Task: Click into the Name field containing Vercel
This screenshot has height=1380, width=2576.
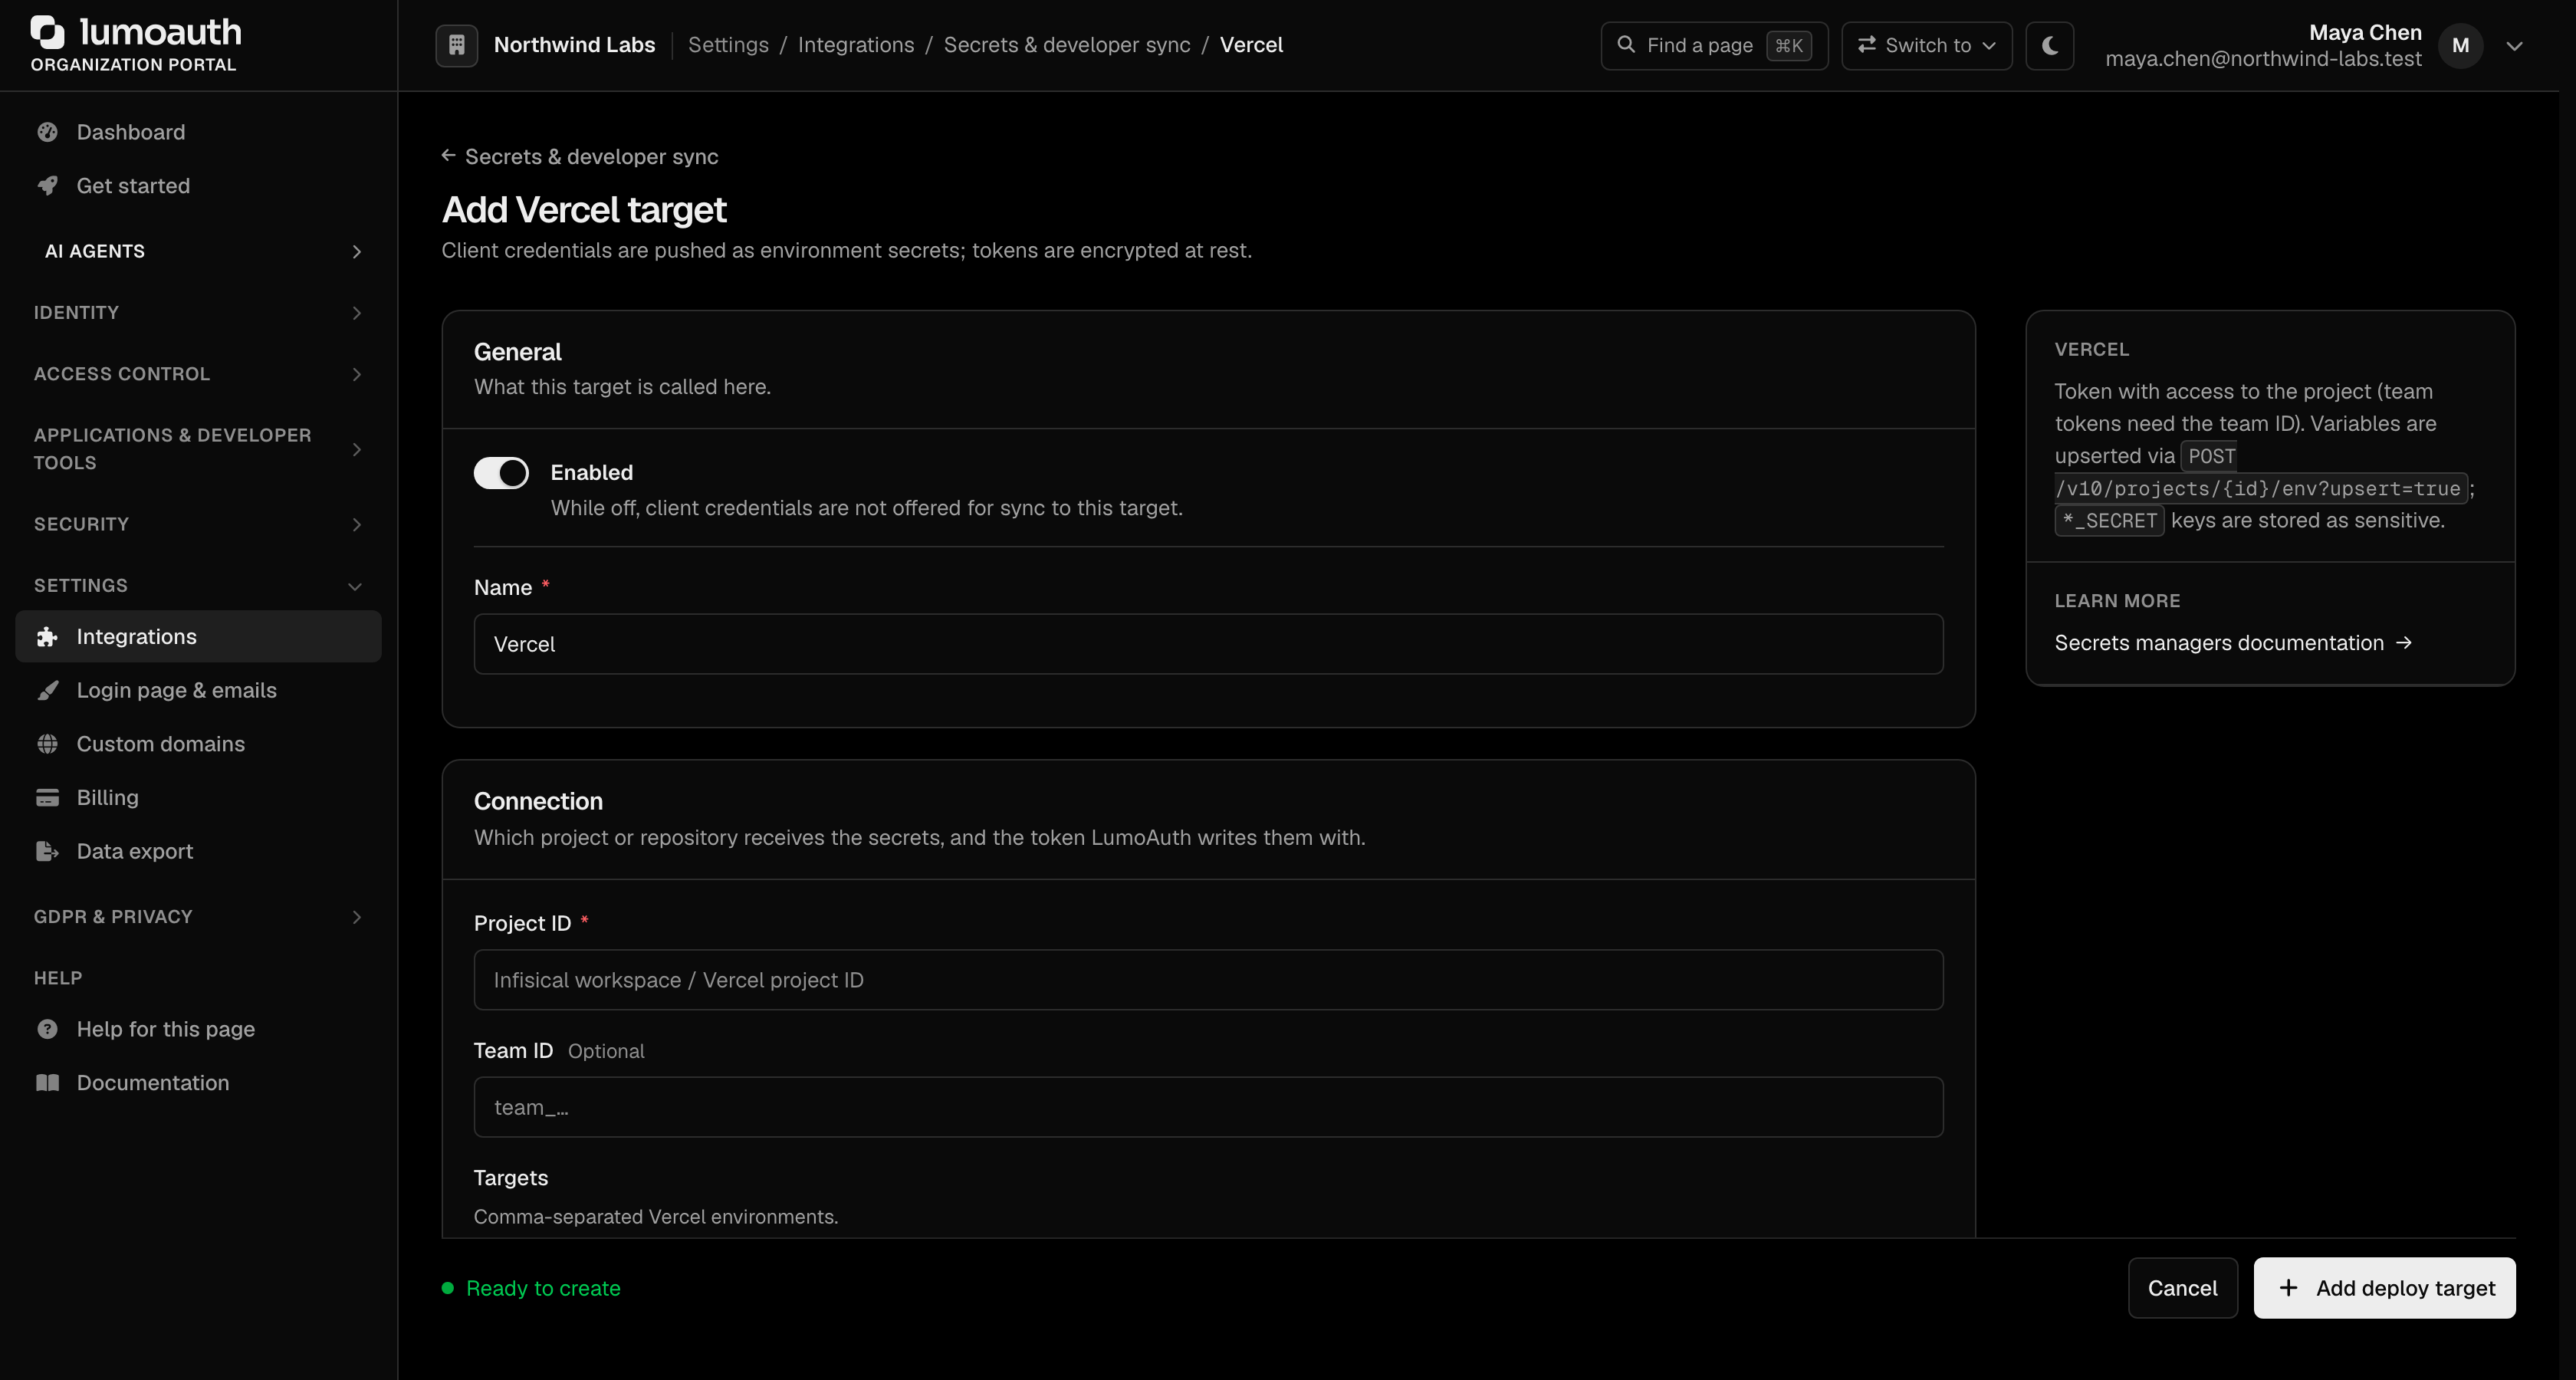Action: coord(1208,644)
